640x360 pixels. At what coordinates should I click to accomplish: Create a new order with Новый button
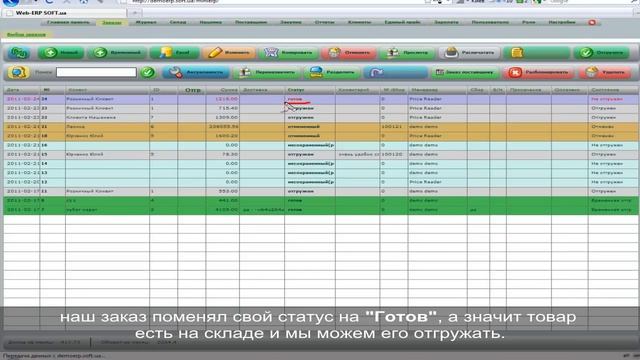[x=61, y=53]
